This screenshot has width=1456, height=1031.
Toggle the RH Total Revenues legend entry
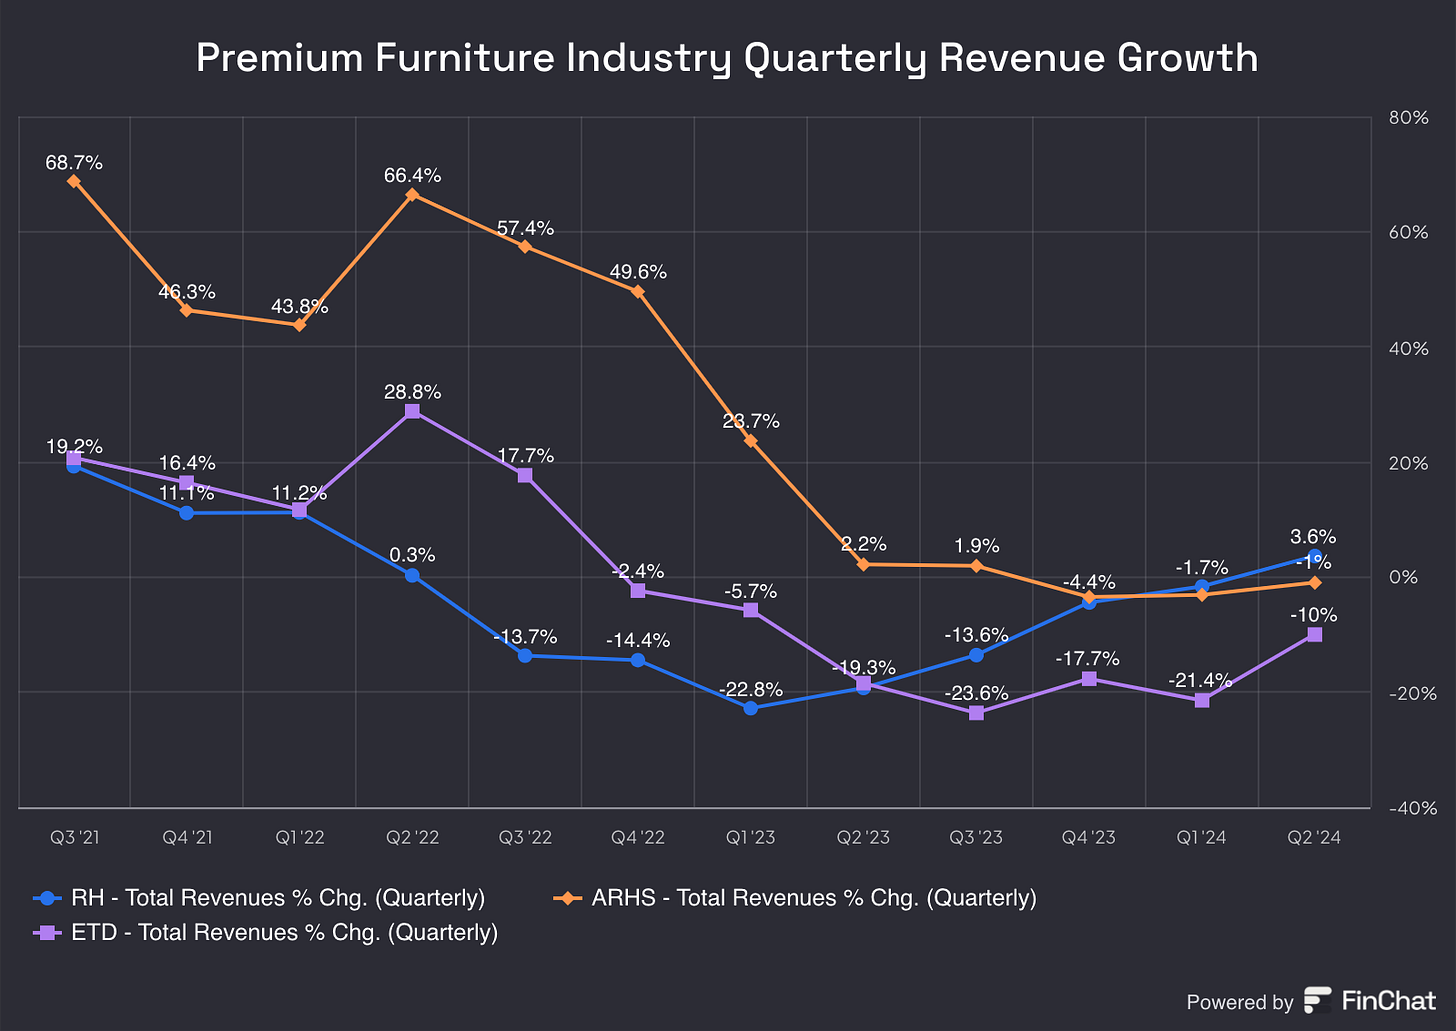click(x=259, y=898)
